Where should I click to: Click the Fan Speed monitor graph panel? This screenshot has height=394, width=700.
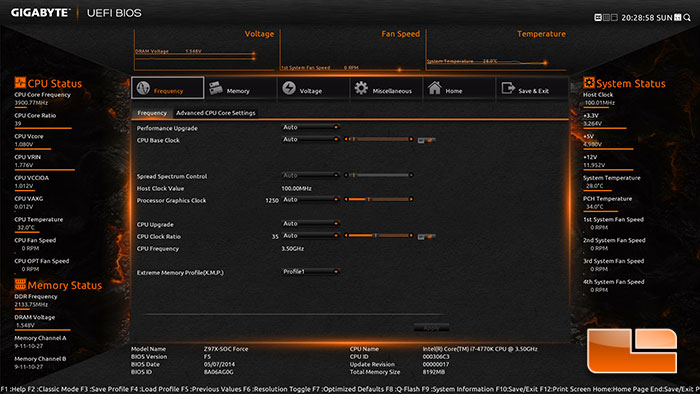pos(351,50)
